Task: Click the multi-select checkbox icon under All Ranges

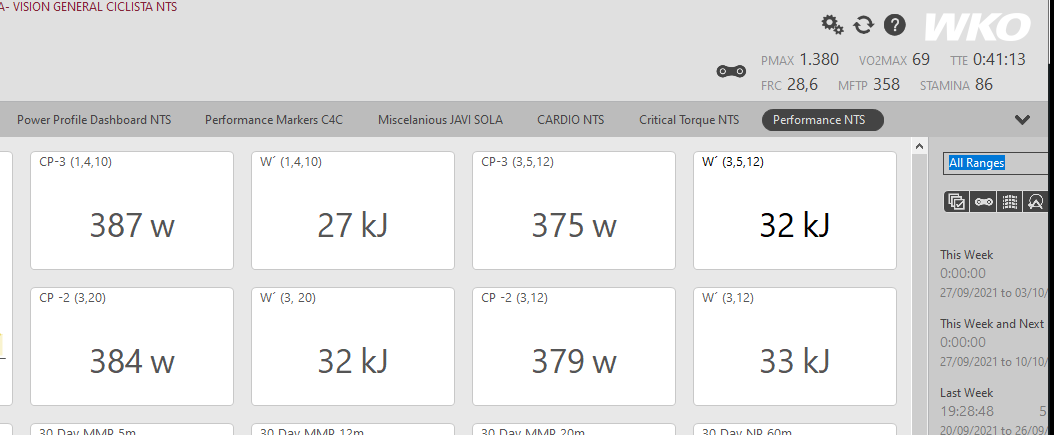Action: pos(957,201)
